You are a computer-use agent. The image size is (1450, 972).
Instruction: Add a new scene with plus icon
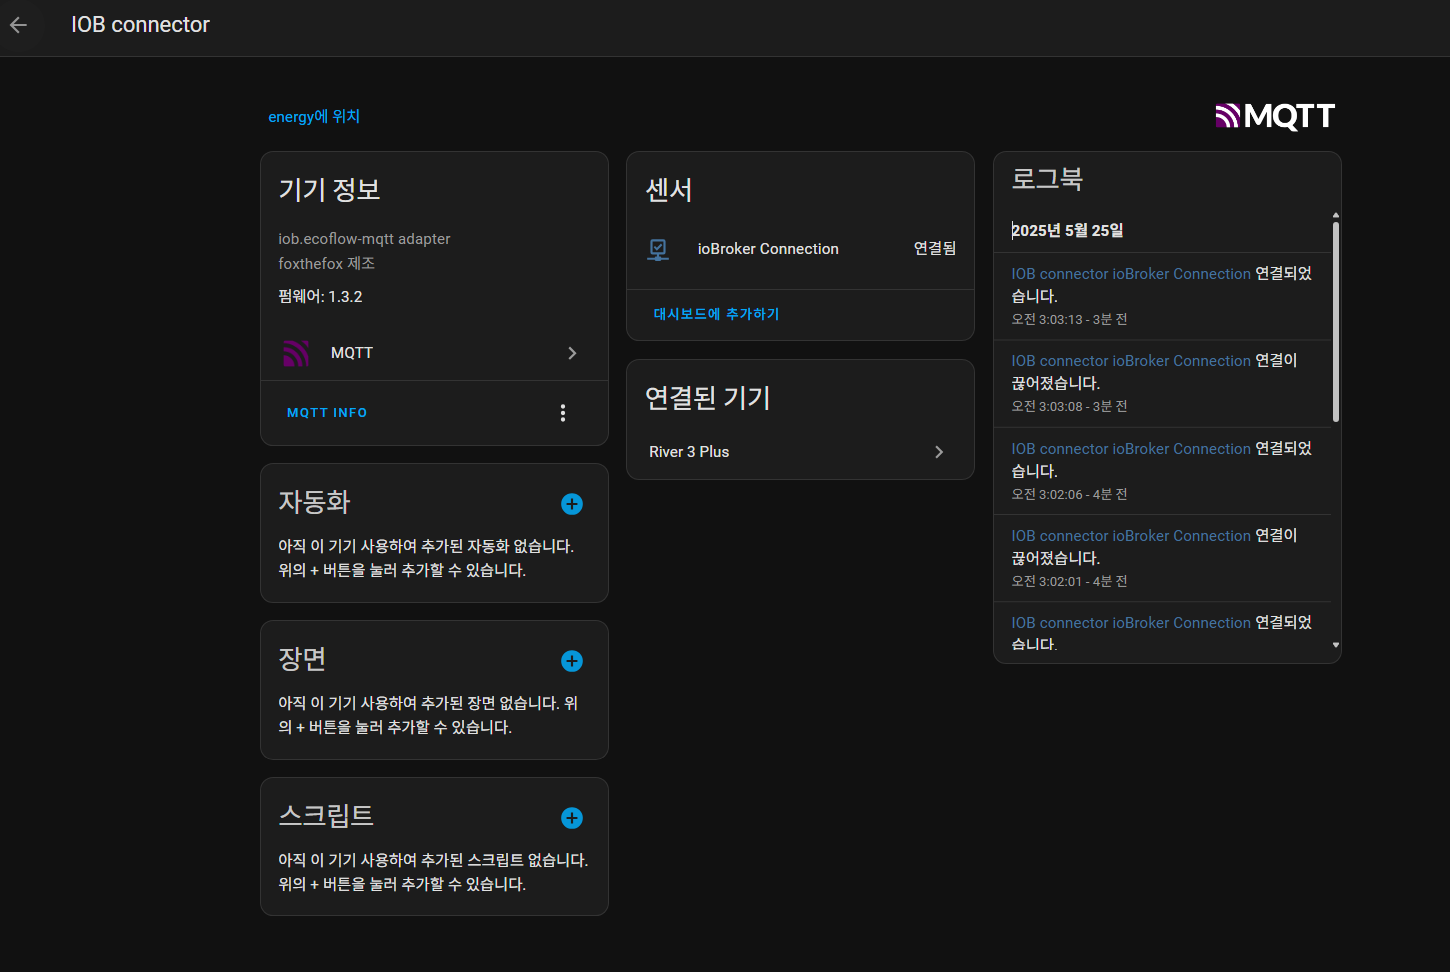572,661
